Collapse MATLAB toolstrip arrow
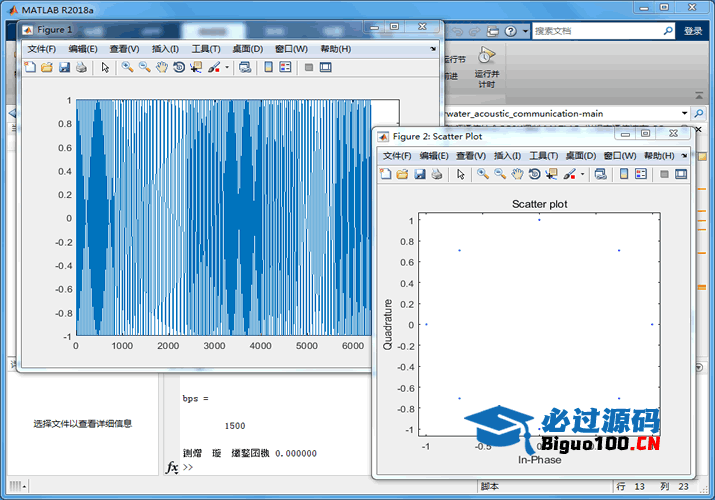This screenshot has width=715, height=500. (x=699, y=95)
